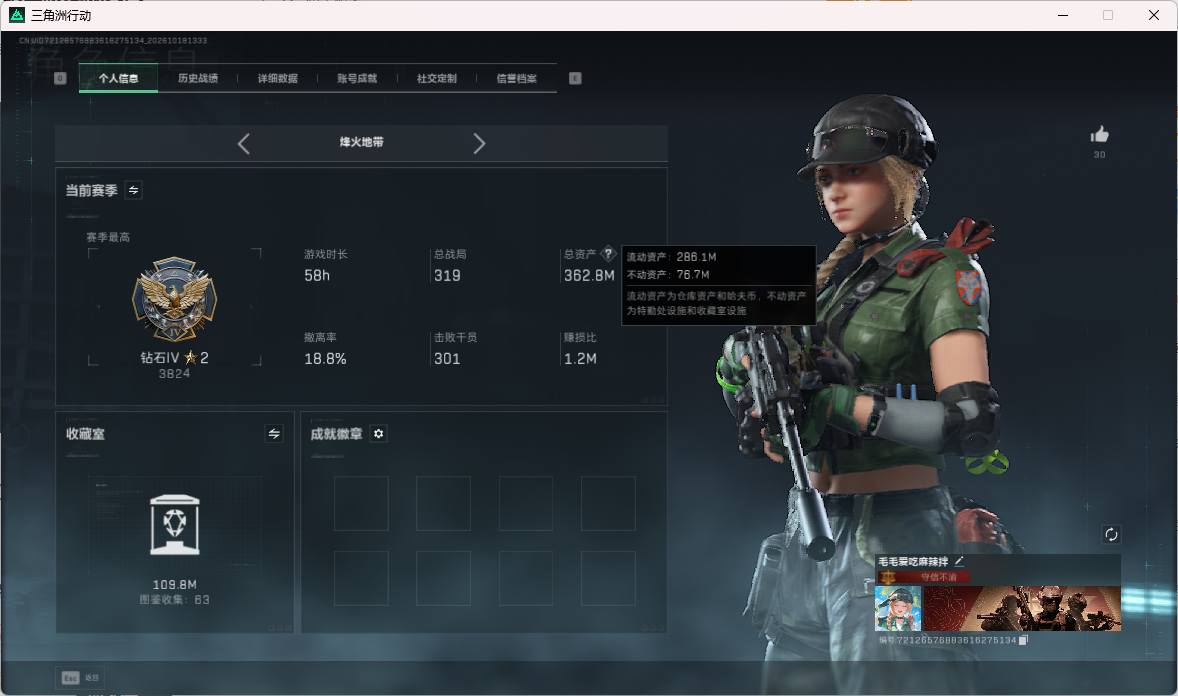Copy the player ID number with the copy icon
Viewport: 1178px width, 696px height.
point(1023,640)
